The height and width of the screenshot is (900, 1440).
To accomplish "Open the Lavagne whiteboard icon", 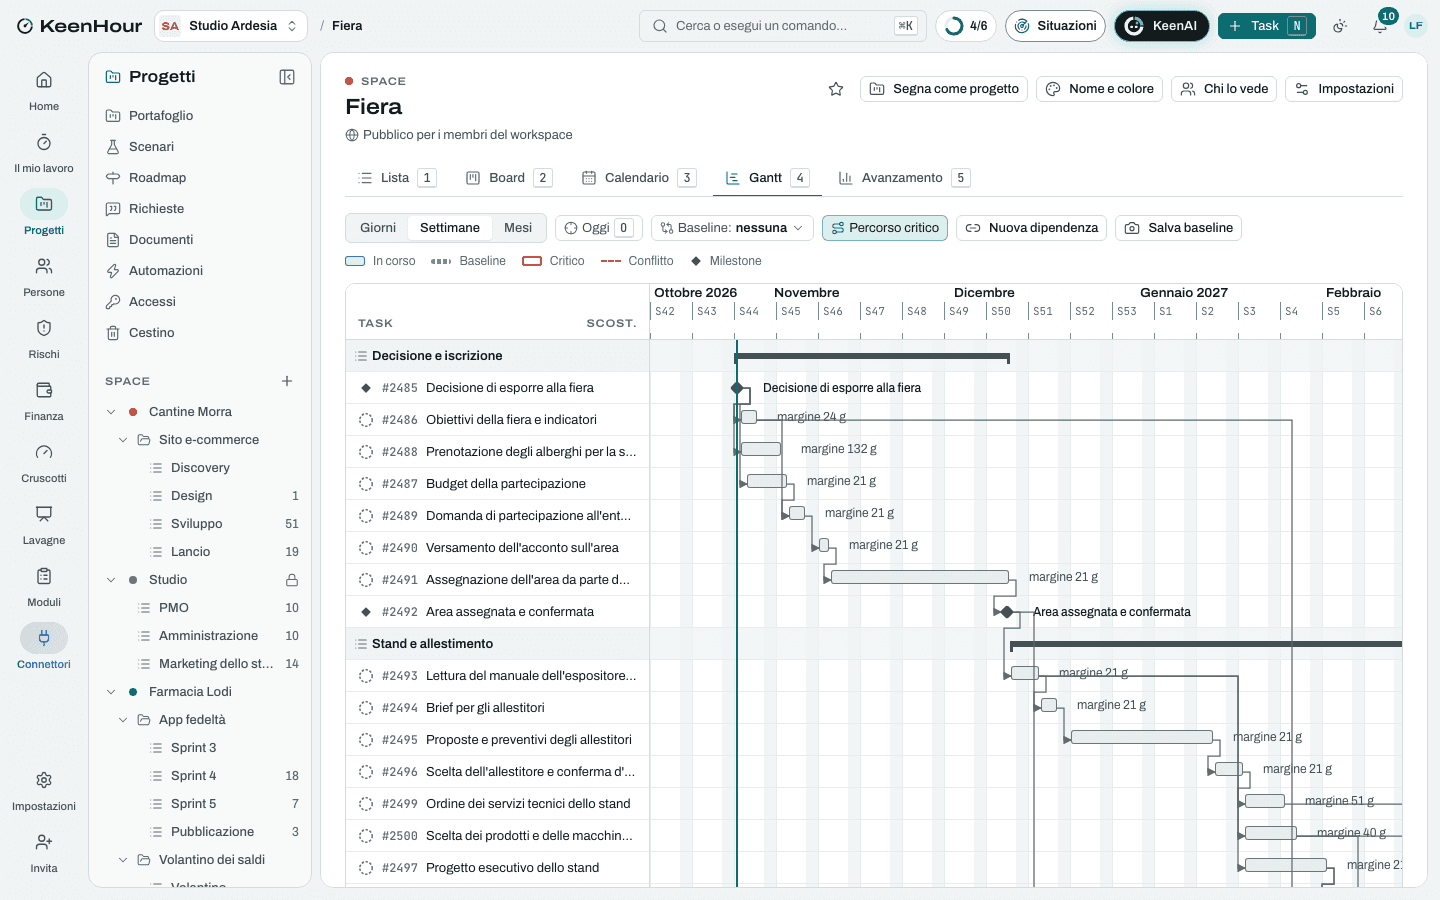I will pyautogui.click(x=44, y=514).
